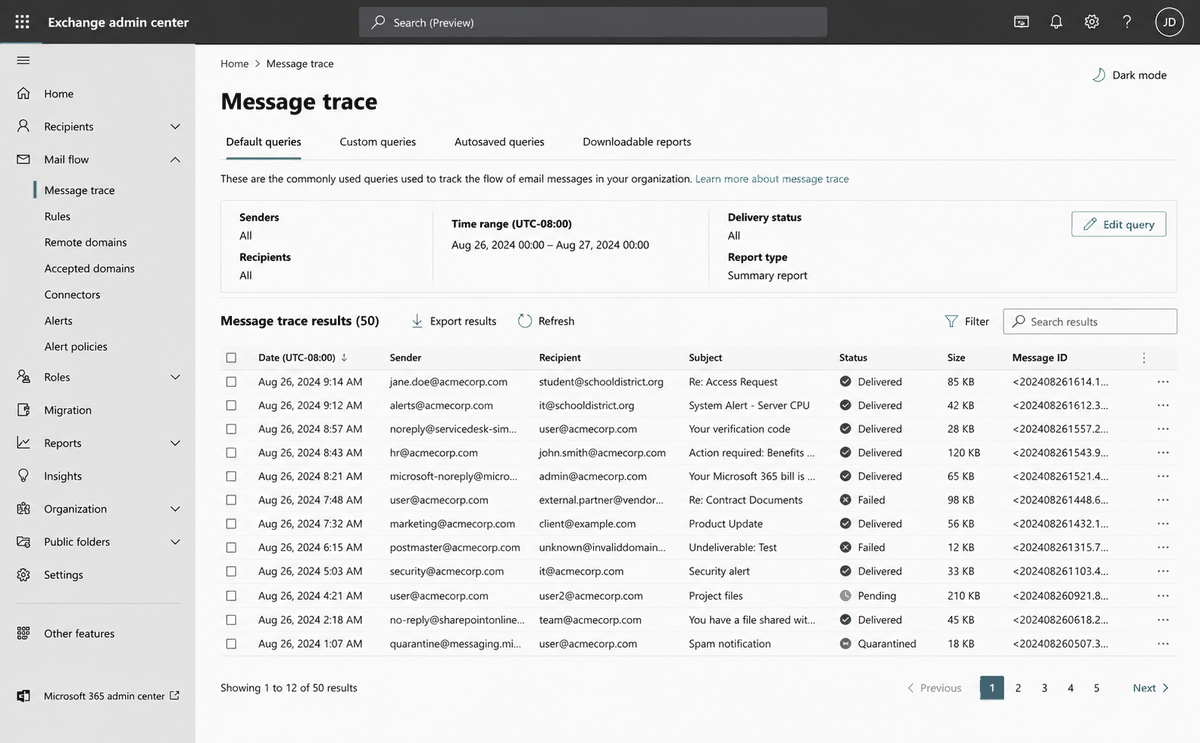This screenshot has width=1200, height=743.
Task: Click the column options vertical dots
Action: (1144, 358)
